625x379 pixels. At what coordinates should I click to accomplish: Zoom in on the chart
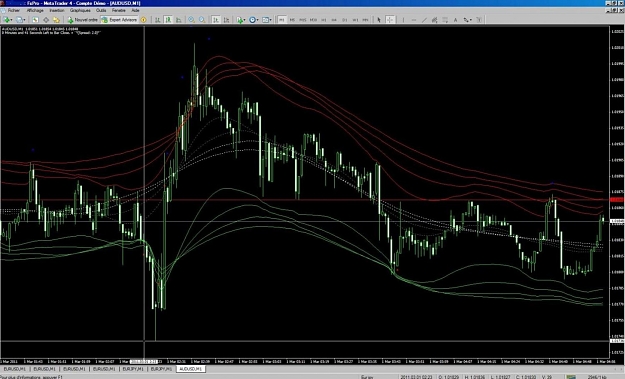[x=191, y=20]
